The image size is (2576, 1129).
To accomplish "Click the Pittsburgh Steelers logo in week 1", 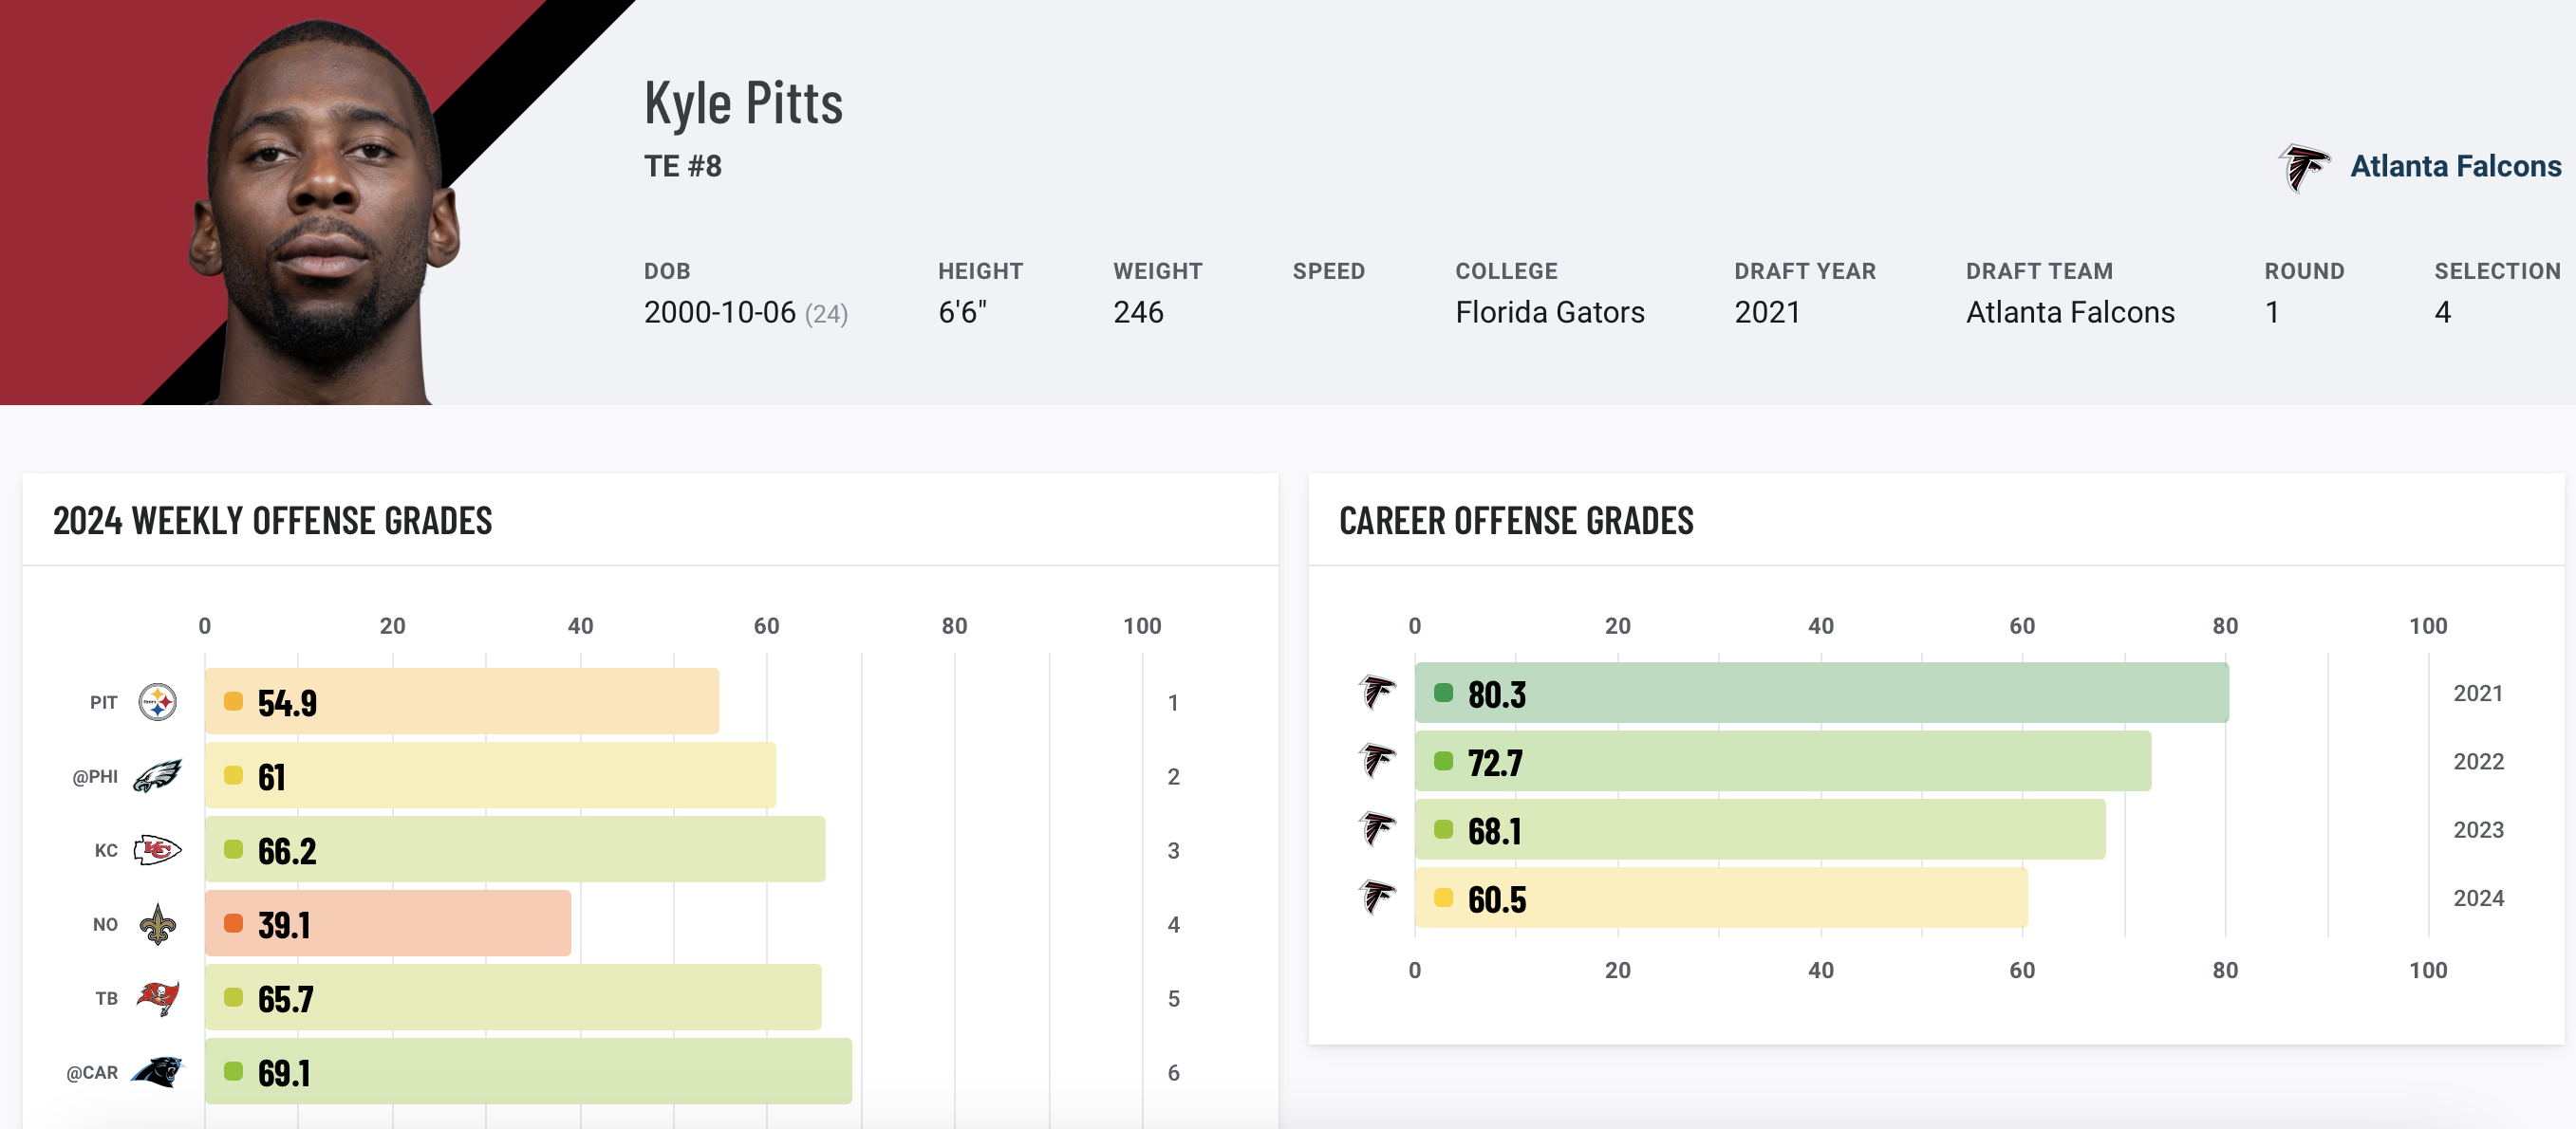I will (x=157, y=702).
